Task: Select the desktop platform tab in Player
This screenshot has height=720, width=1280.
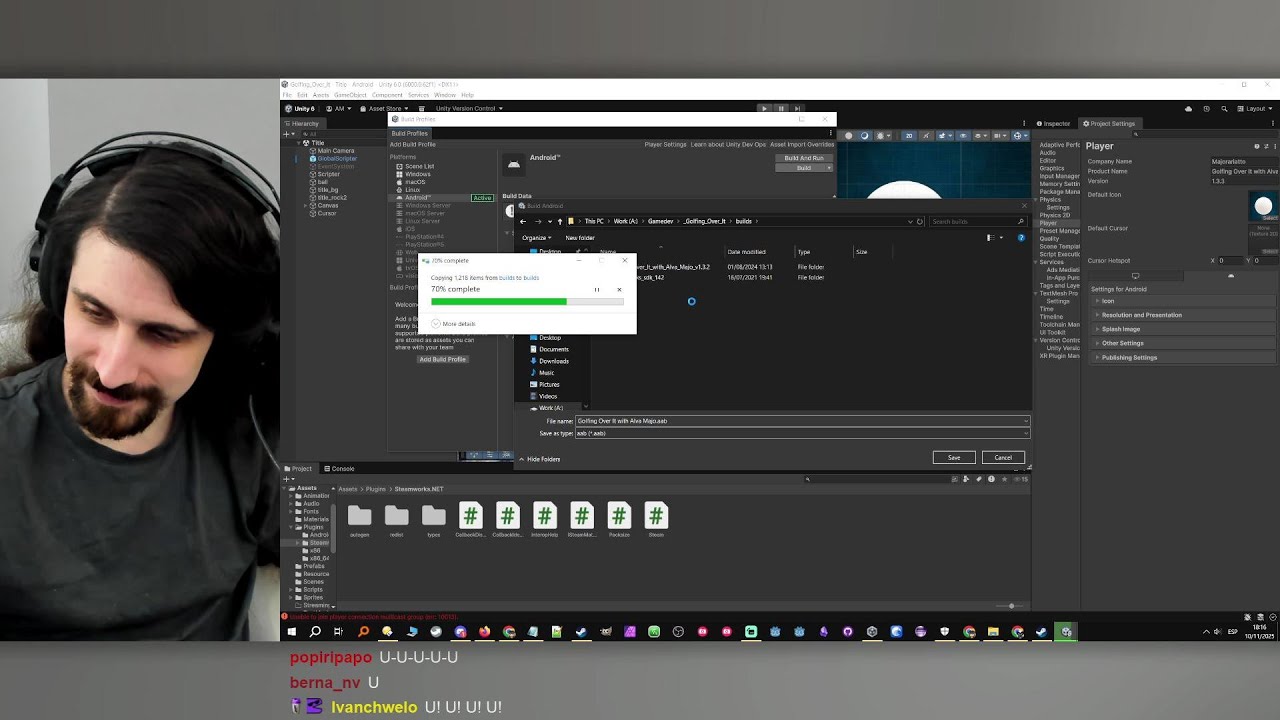Action: [x=1135, y=276]
